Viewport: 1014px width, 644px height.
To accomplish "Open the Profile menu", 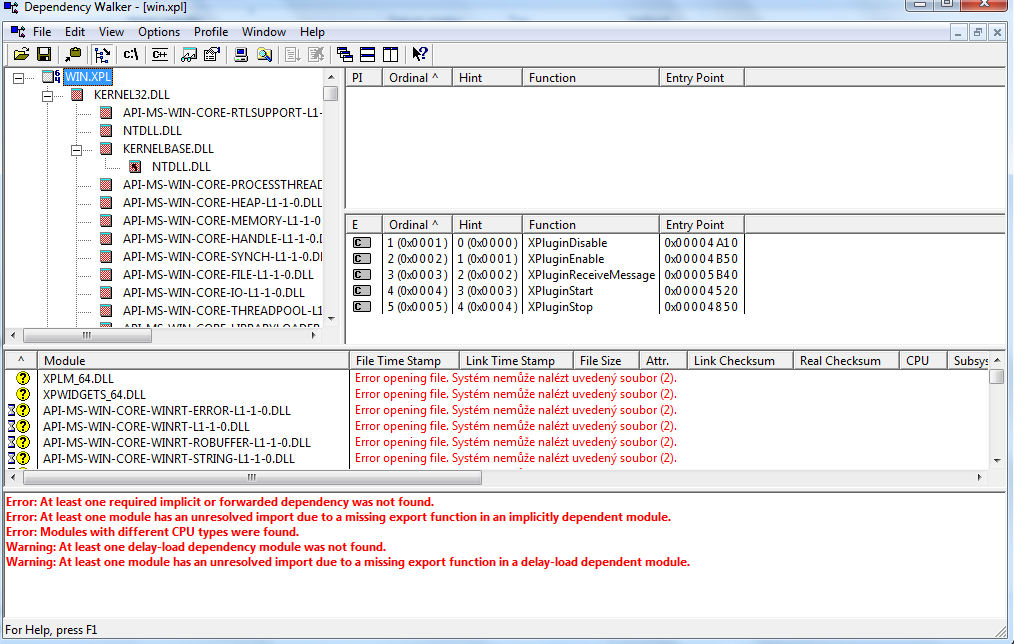I will click(211, 32).
